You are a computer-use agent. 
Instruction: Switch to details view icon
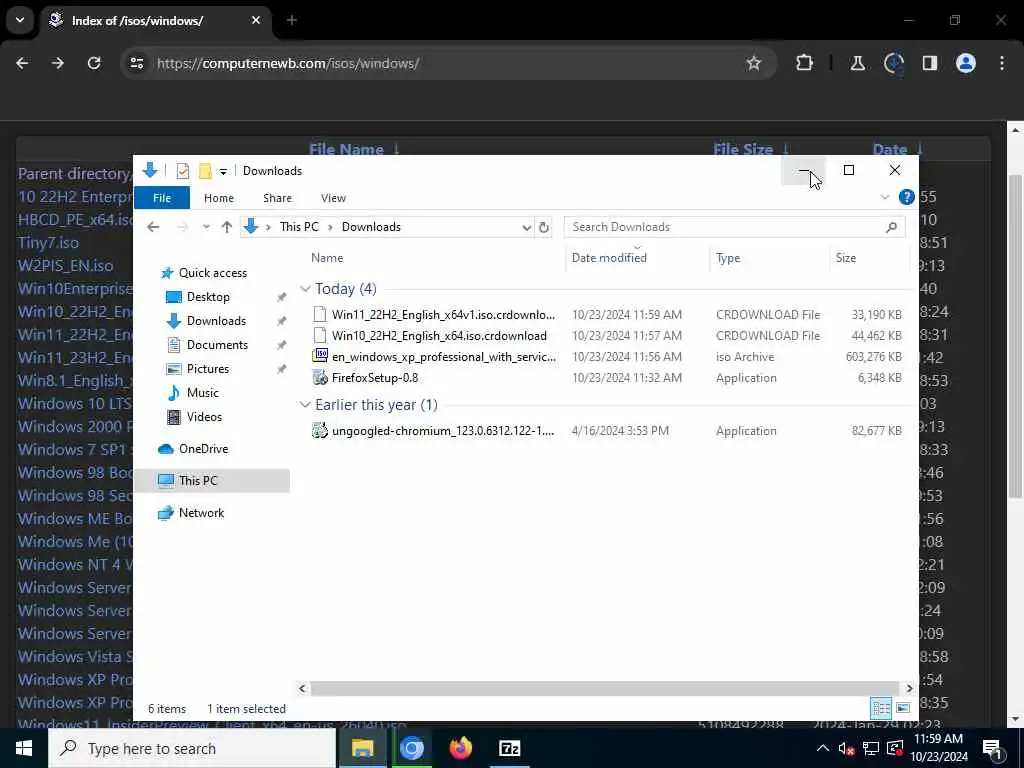pos(881,708)
